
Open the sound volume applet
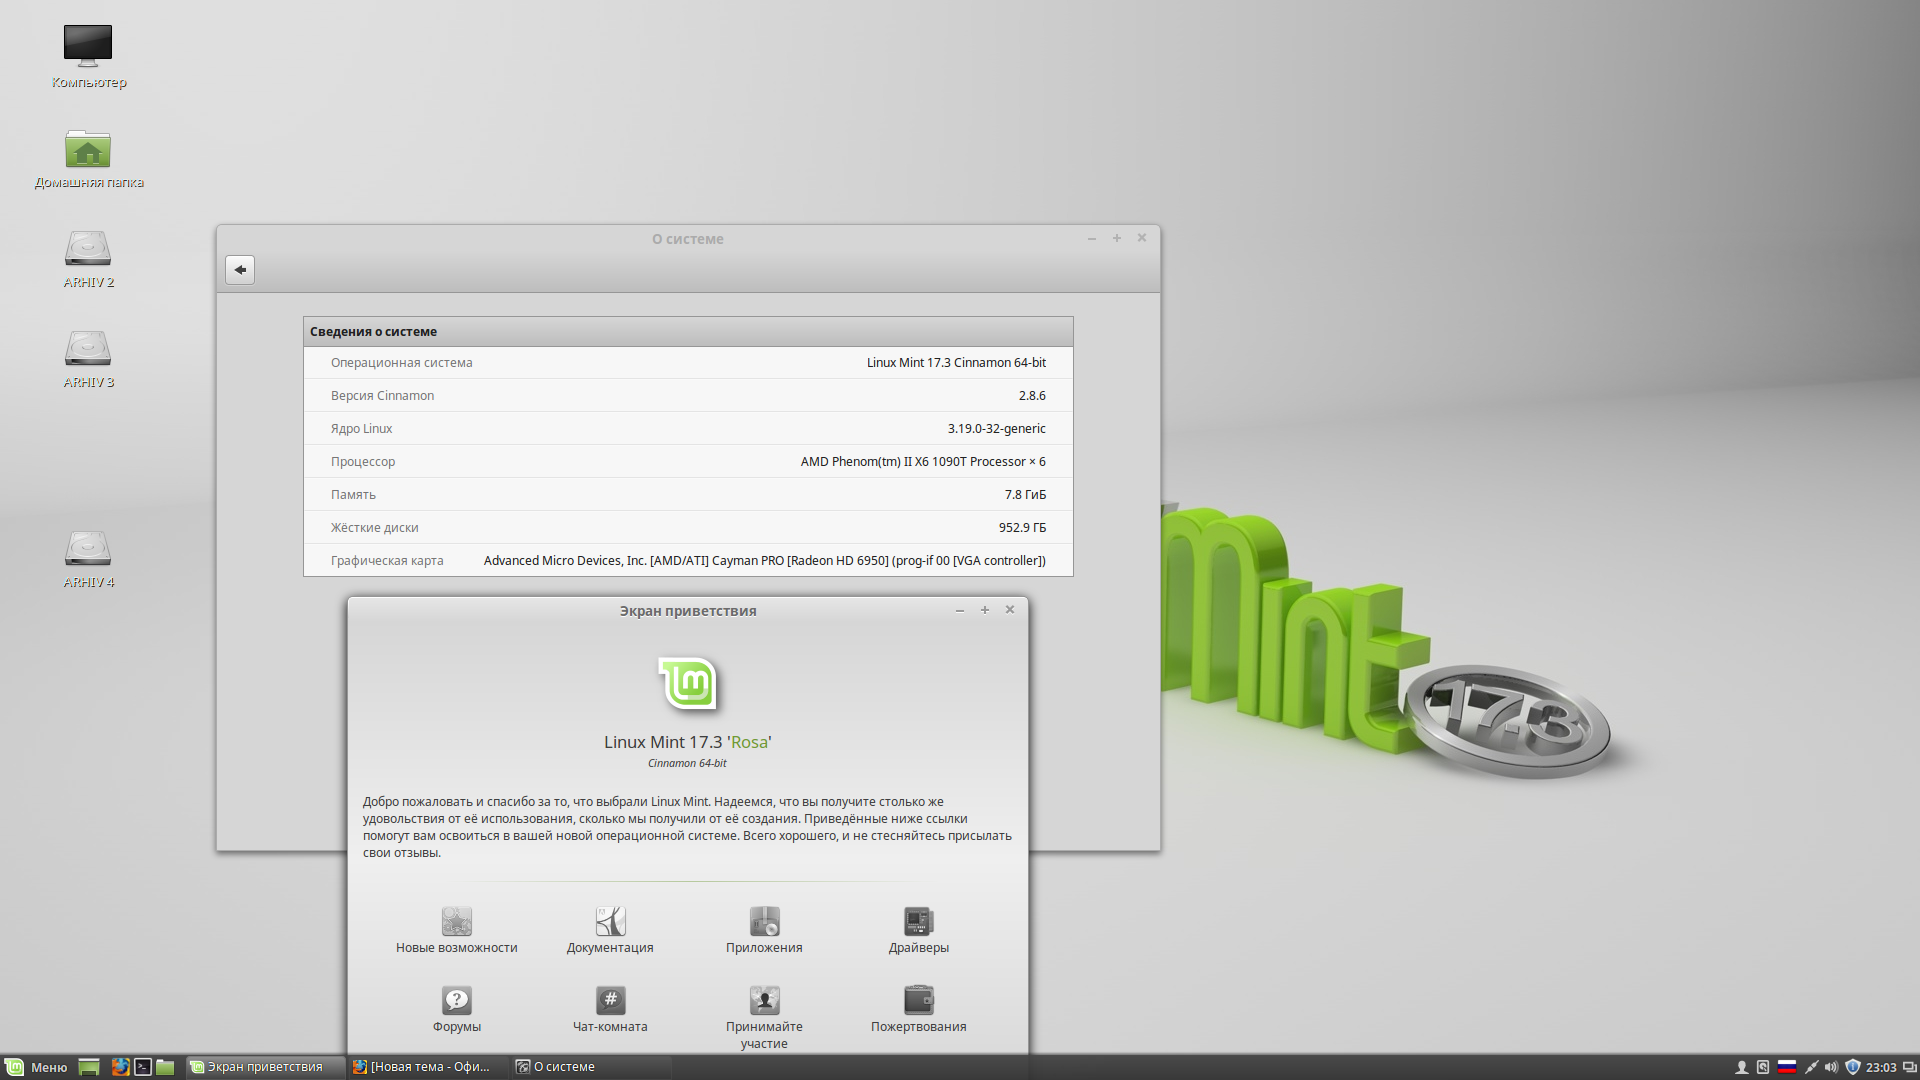point(1831,1067)
